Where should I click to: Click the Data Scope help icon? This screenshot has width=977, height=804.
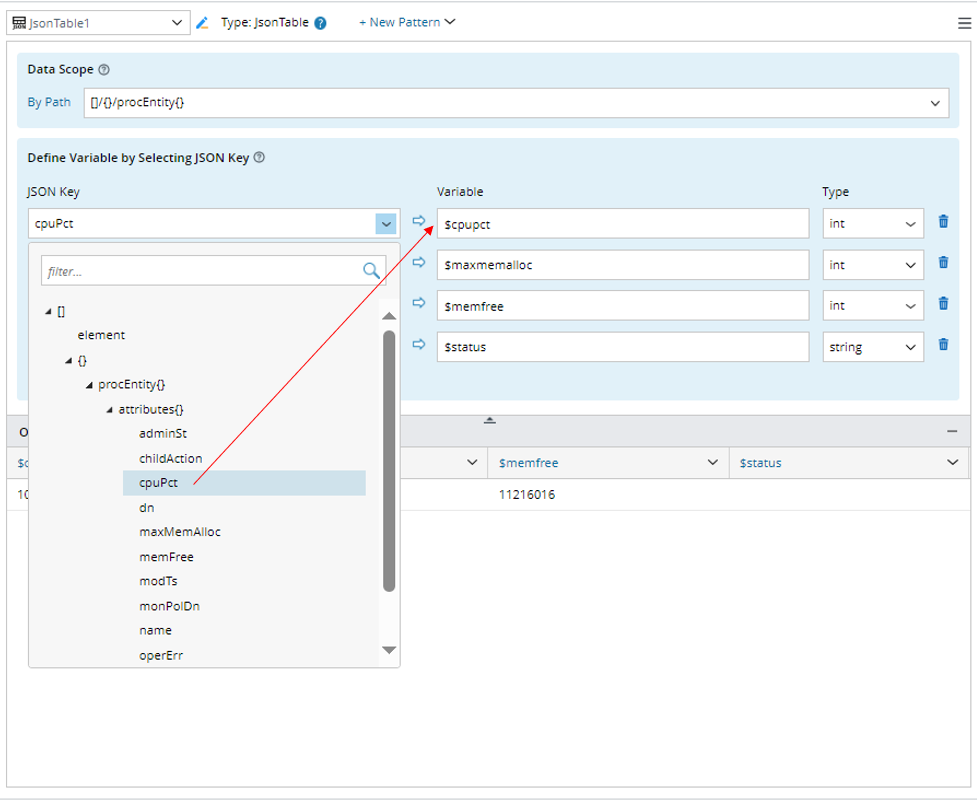click(x=104, y=70)
